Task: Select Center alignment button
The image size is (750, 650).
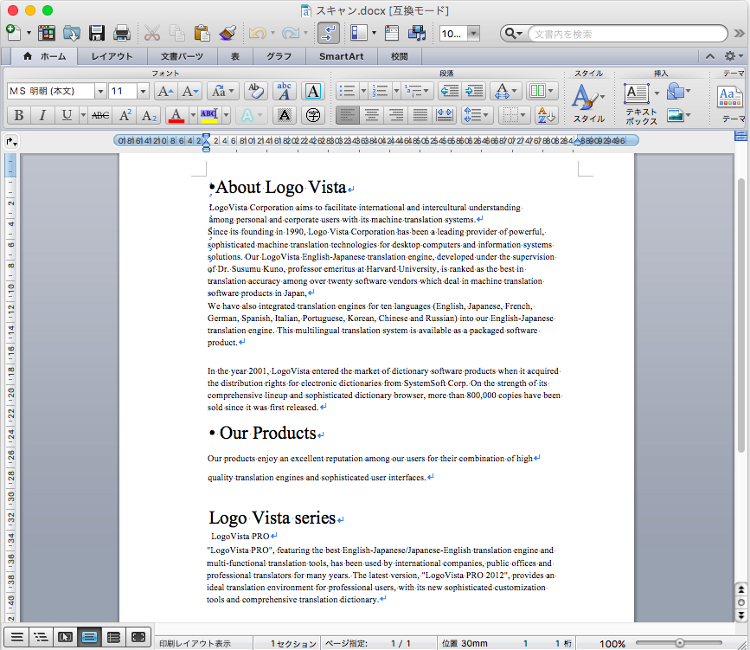Action: [x=372, y=115]
